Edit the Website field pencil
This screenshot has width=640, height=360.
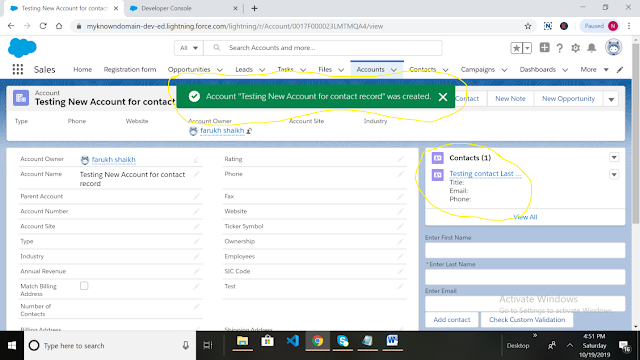tap(400, 211)
